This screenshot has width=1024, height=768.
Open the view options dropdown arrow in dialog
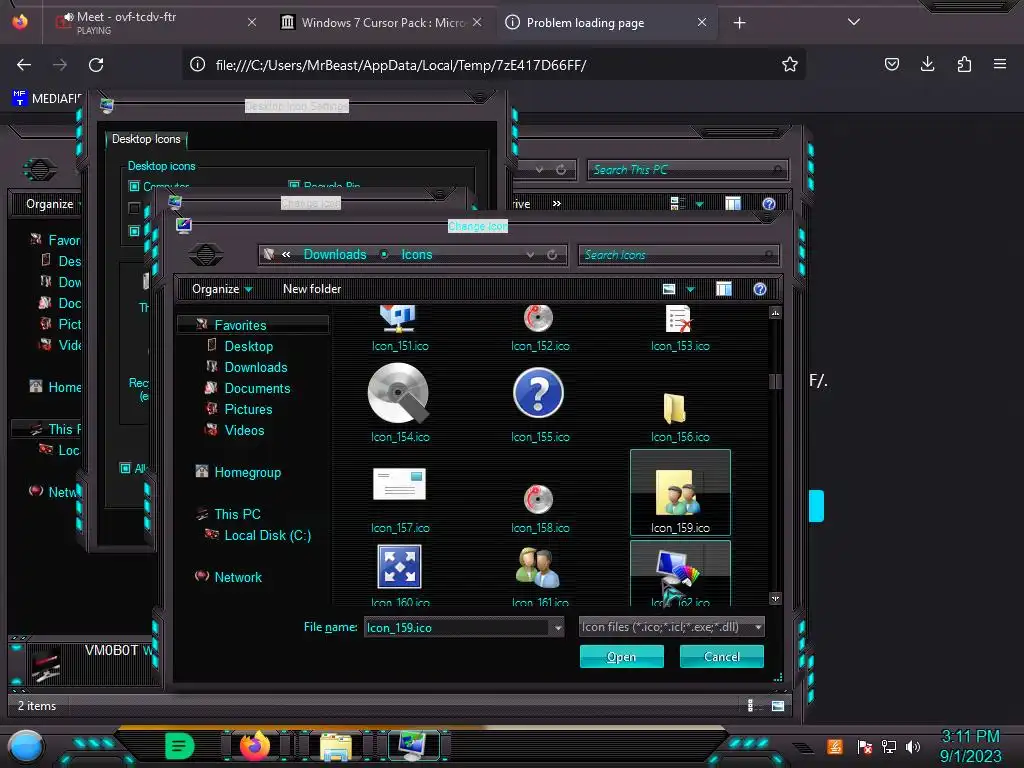click(690, 289)
